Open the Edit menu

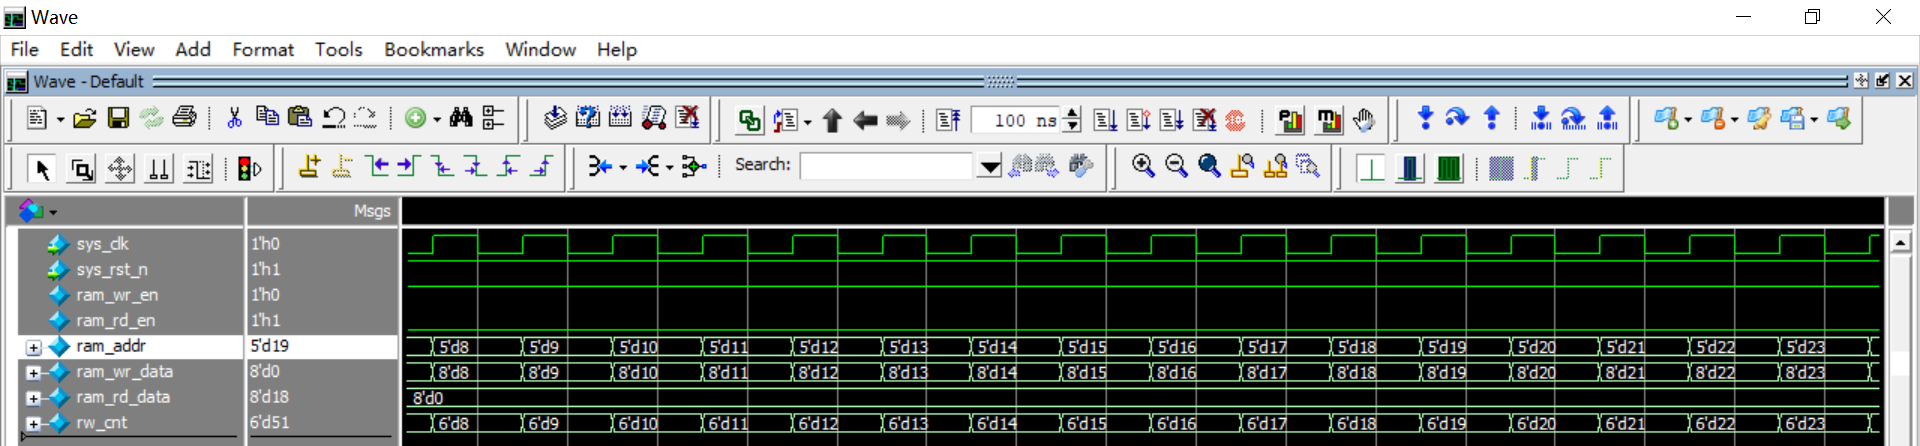point(76,49)
